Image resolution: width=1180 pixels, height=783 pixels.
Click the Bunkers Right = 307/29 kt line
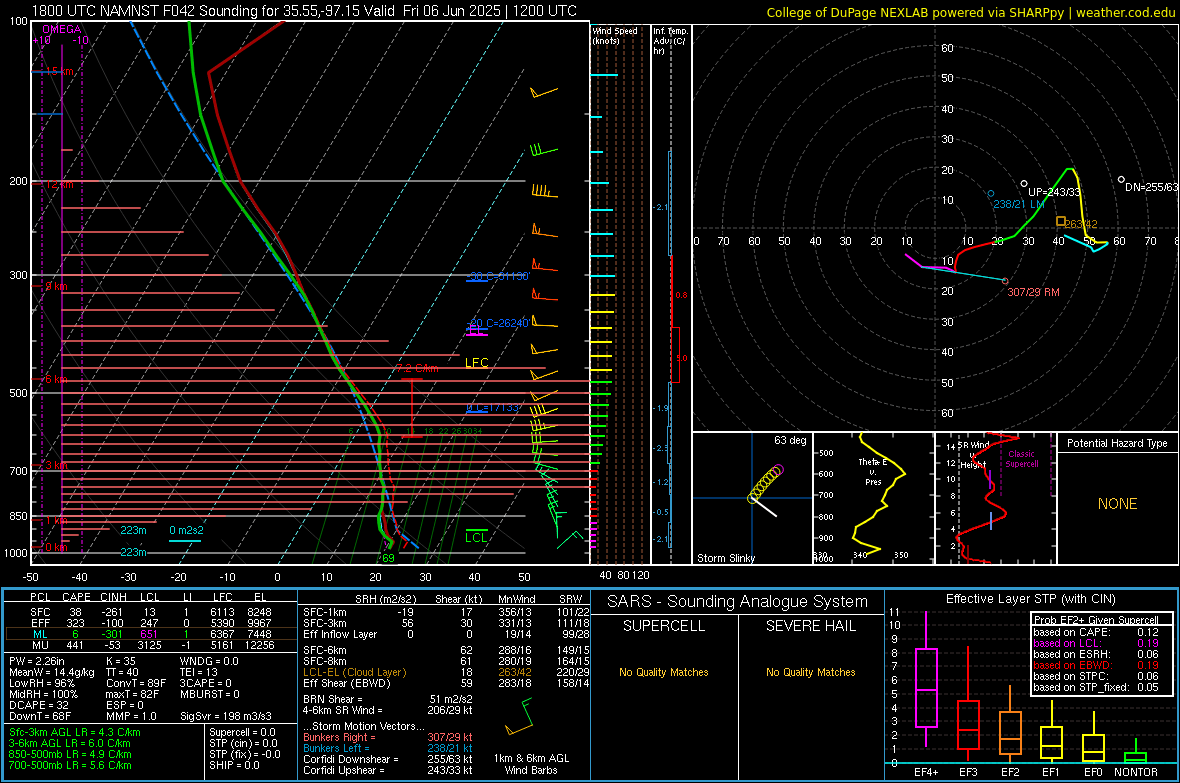pos(388,737)
